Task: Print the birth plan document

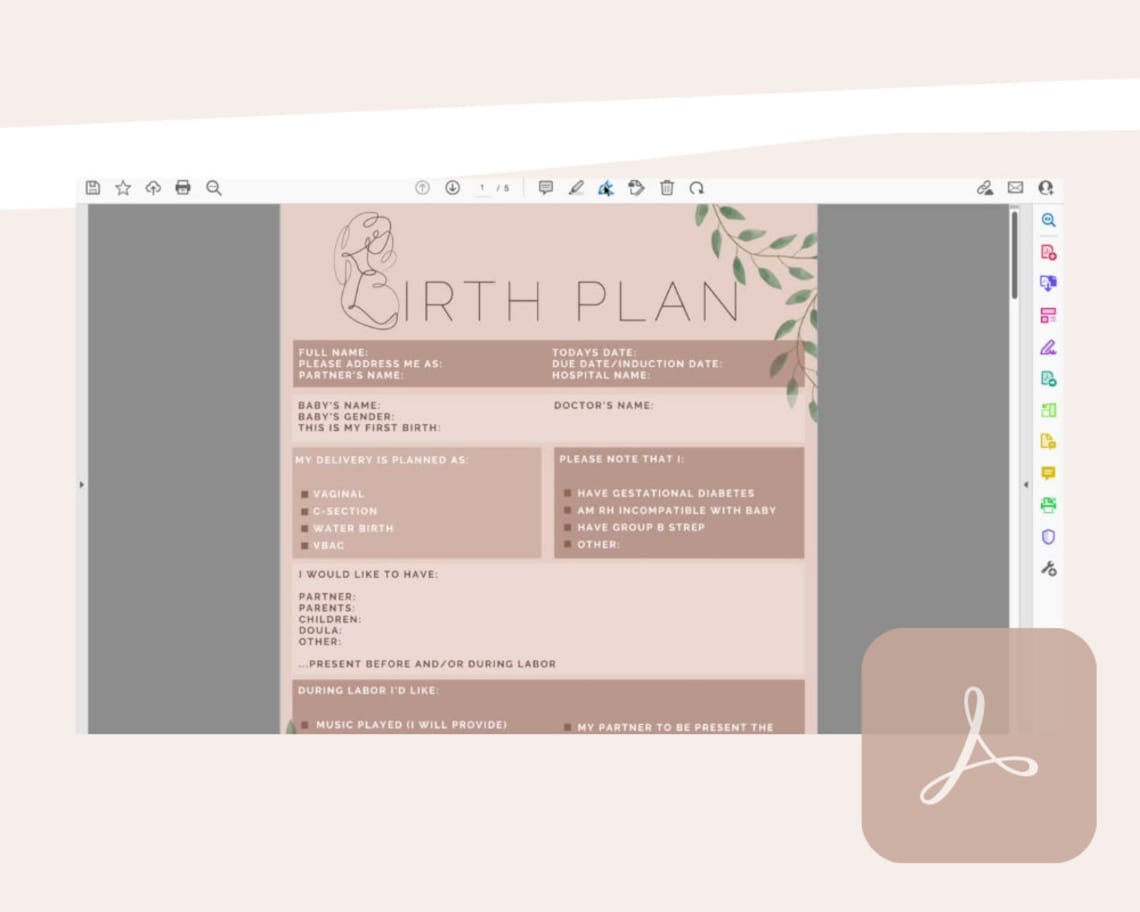Action: (x=183, y=188)
